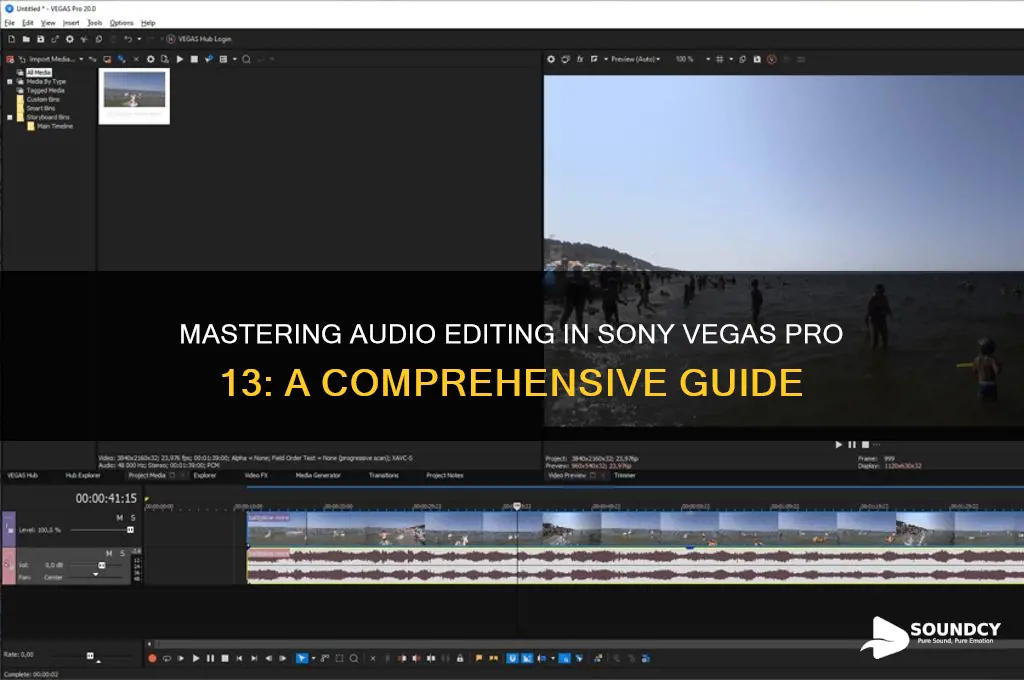This screenshot has width=1024, height=680.
Task: Open Video Output FX (fx) in preview toolbar
Action: click(580, 59)
